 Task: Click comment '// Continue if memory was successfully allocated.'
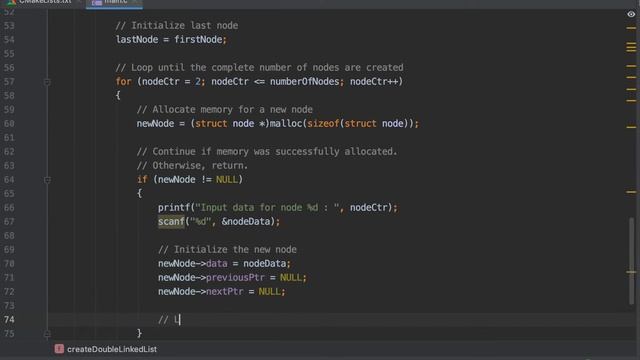[x=267, y=152]
